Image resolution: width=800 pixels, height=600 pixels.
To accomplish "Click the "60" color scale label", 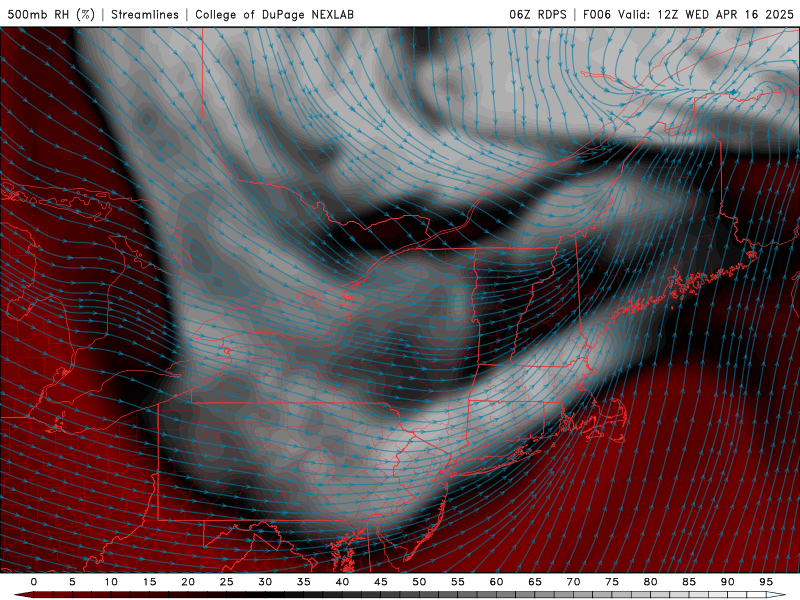I will [x=496, y=582].
